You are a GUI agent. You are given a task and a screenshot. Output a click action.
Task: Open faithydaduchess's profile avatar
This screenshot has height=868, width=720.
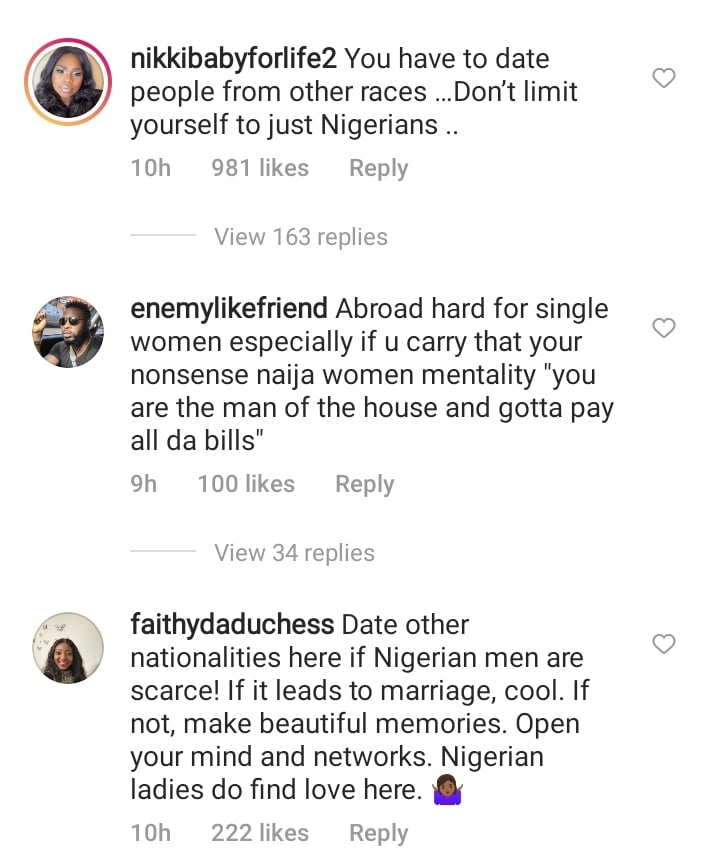click(x=67, y=648)
